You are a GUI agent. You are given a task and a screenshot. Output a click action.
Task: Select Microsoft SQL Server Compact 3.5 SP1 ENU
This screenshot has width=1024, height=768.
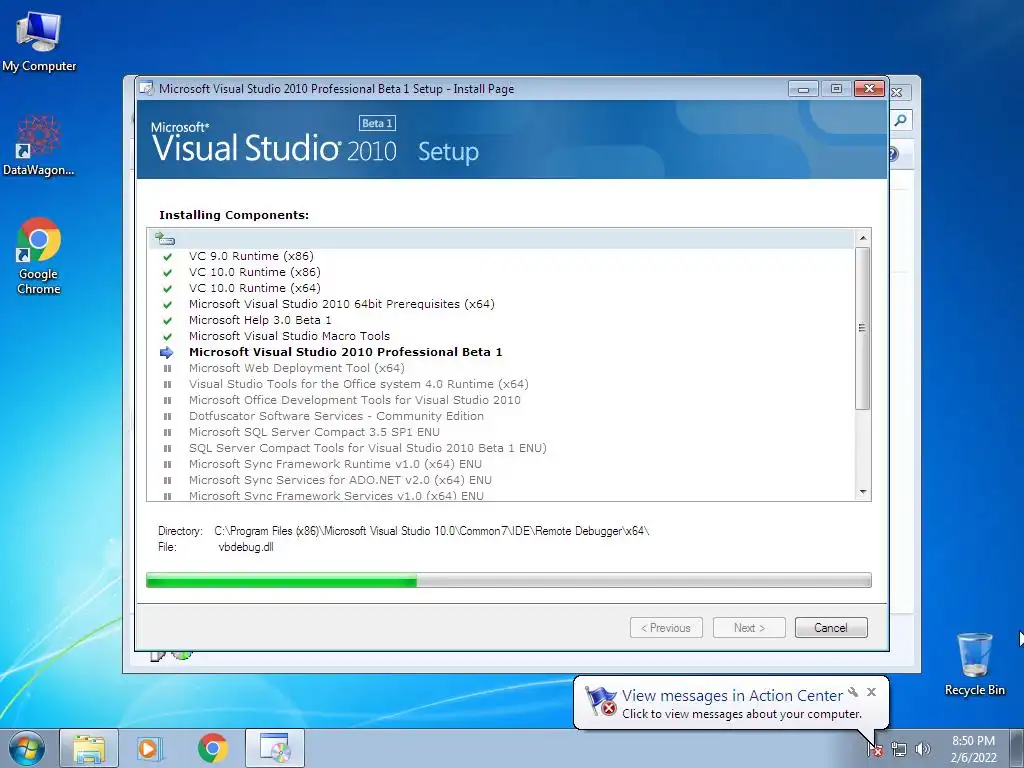click(x=314, y=432)
